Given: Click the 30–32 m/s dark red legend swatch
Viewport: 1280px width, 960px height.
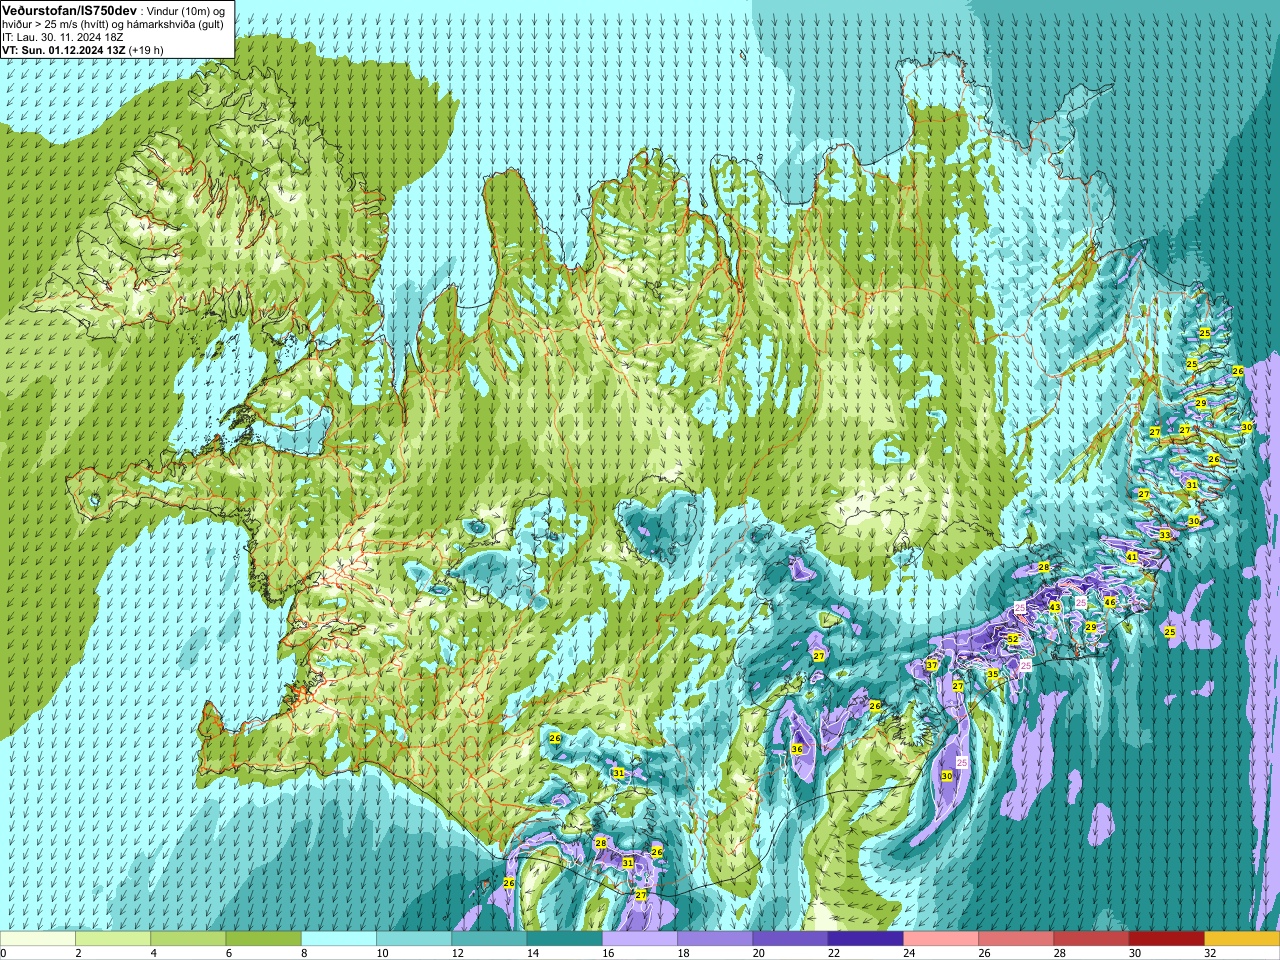Looking at the screenshot, I should pos(1167,939).
